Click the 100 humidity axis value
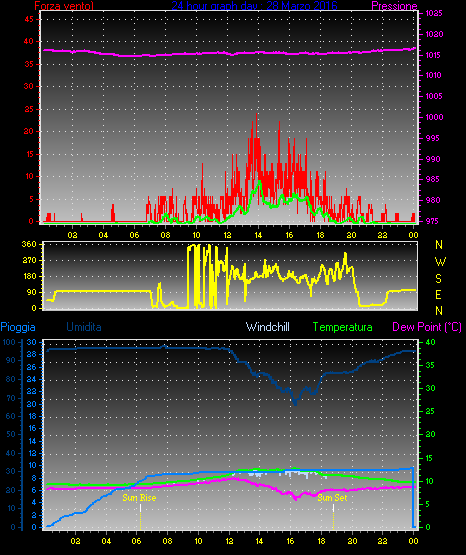This screenshot has height=555, width=466. coord(9,342)
